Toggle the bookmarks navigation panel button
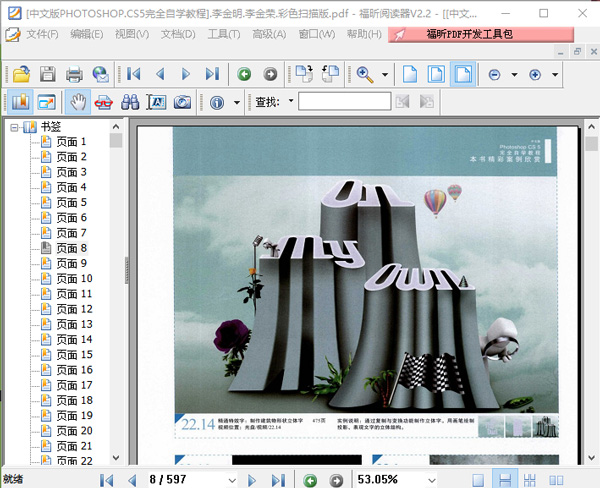Viewport: 600px width, 488px height. point(21,102)
